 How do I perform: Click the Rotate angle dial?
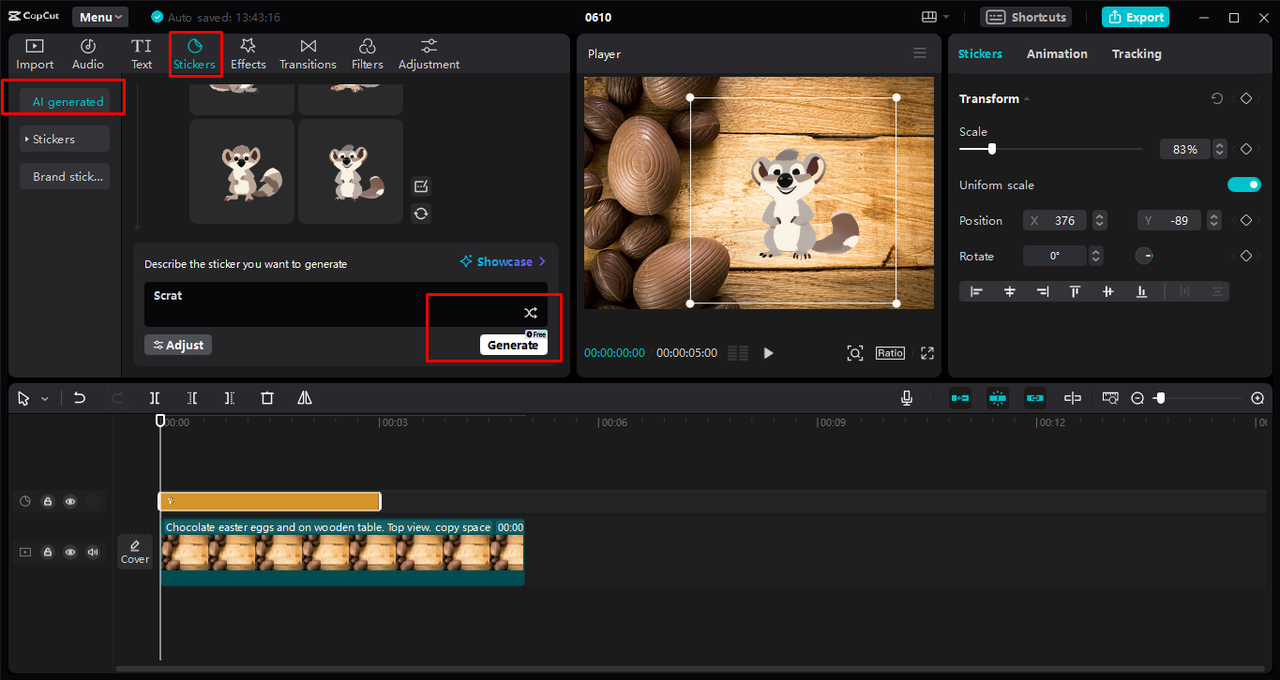(x=1145, y=256)
